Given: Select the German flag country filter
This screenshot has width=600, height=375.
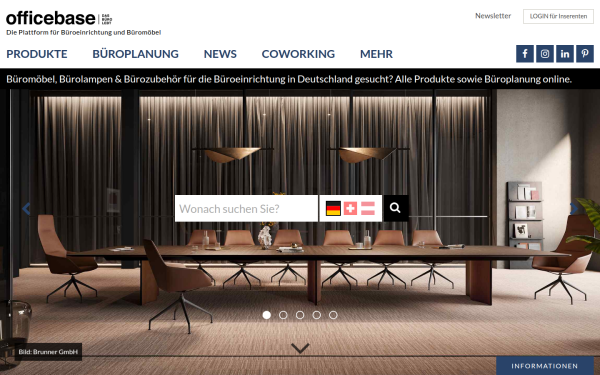Looking at the screenshot, I should (x=333, y=209).
